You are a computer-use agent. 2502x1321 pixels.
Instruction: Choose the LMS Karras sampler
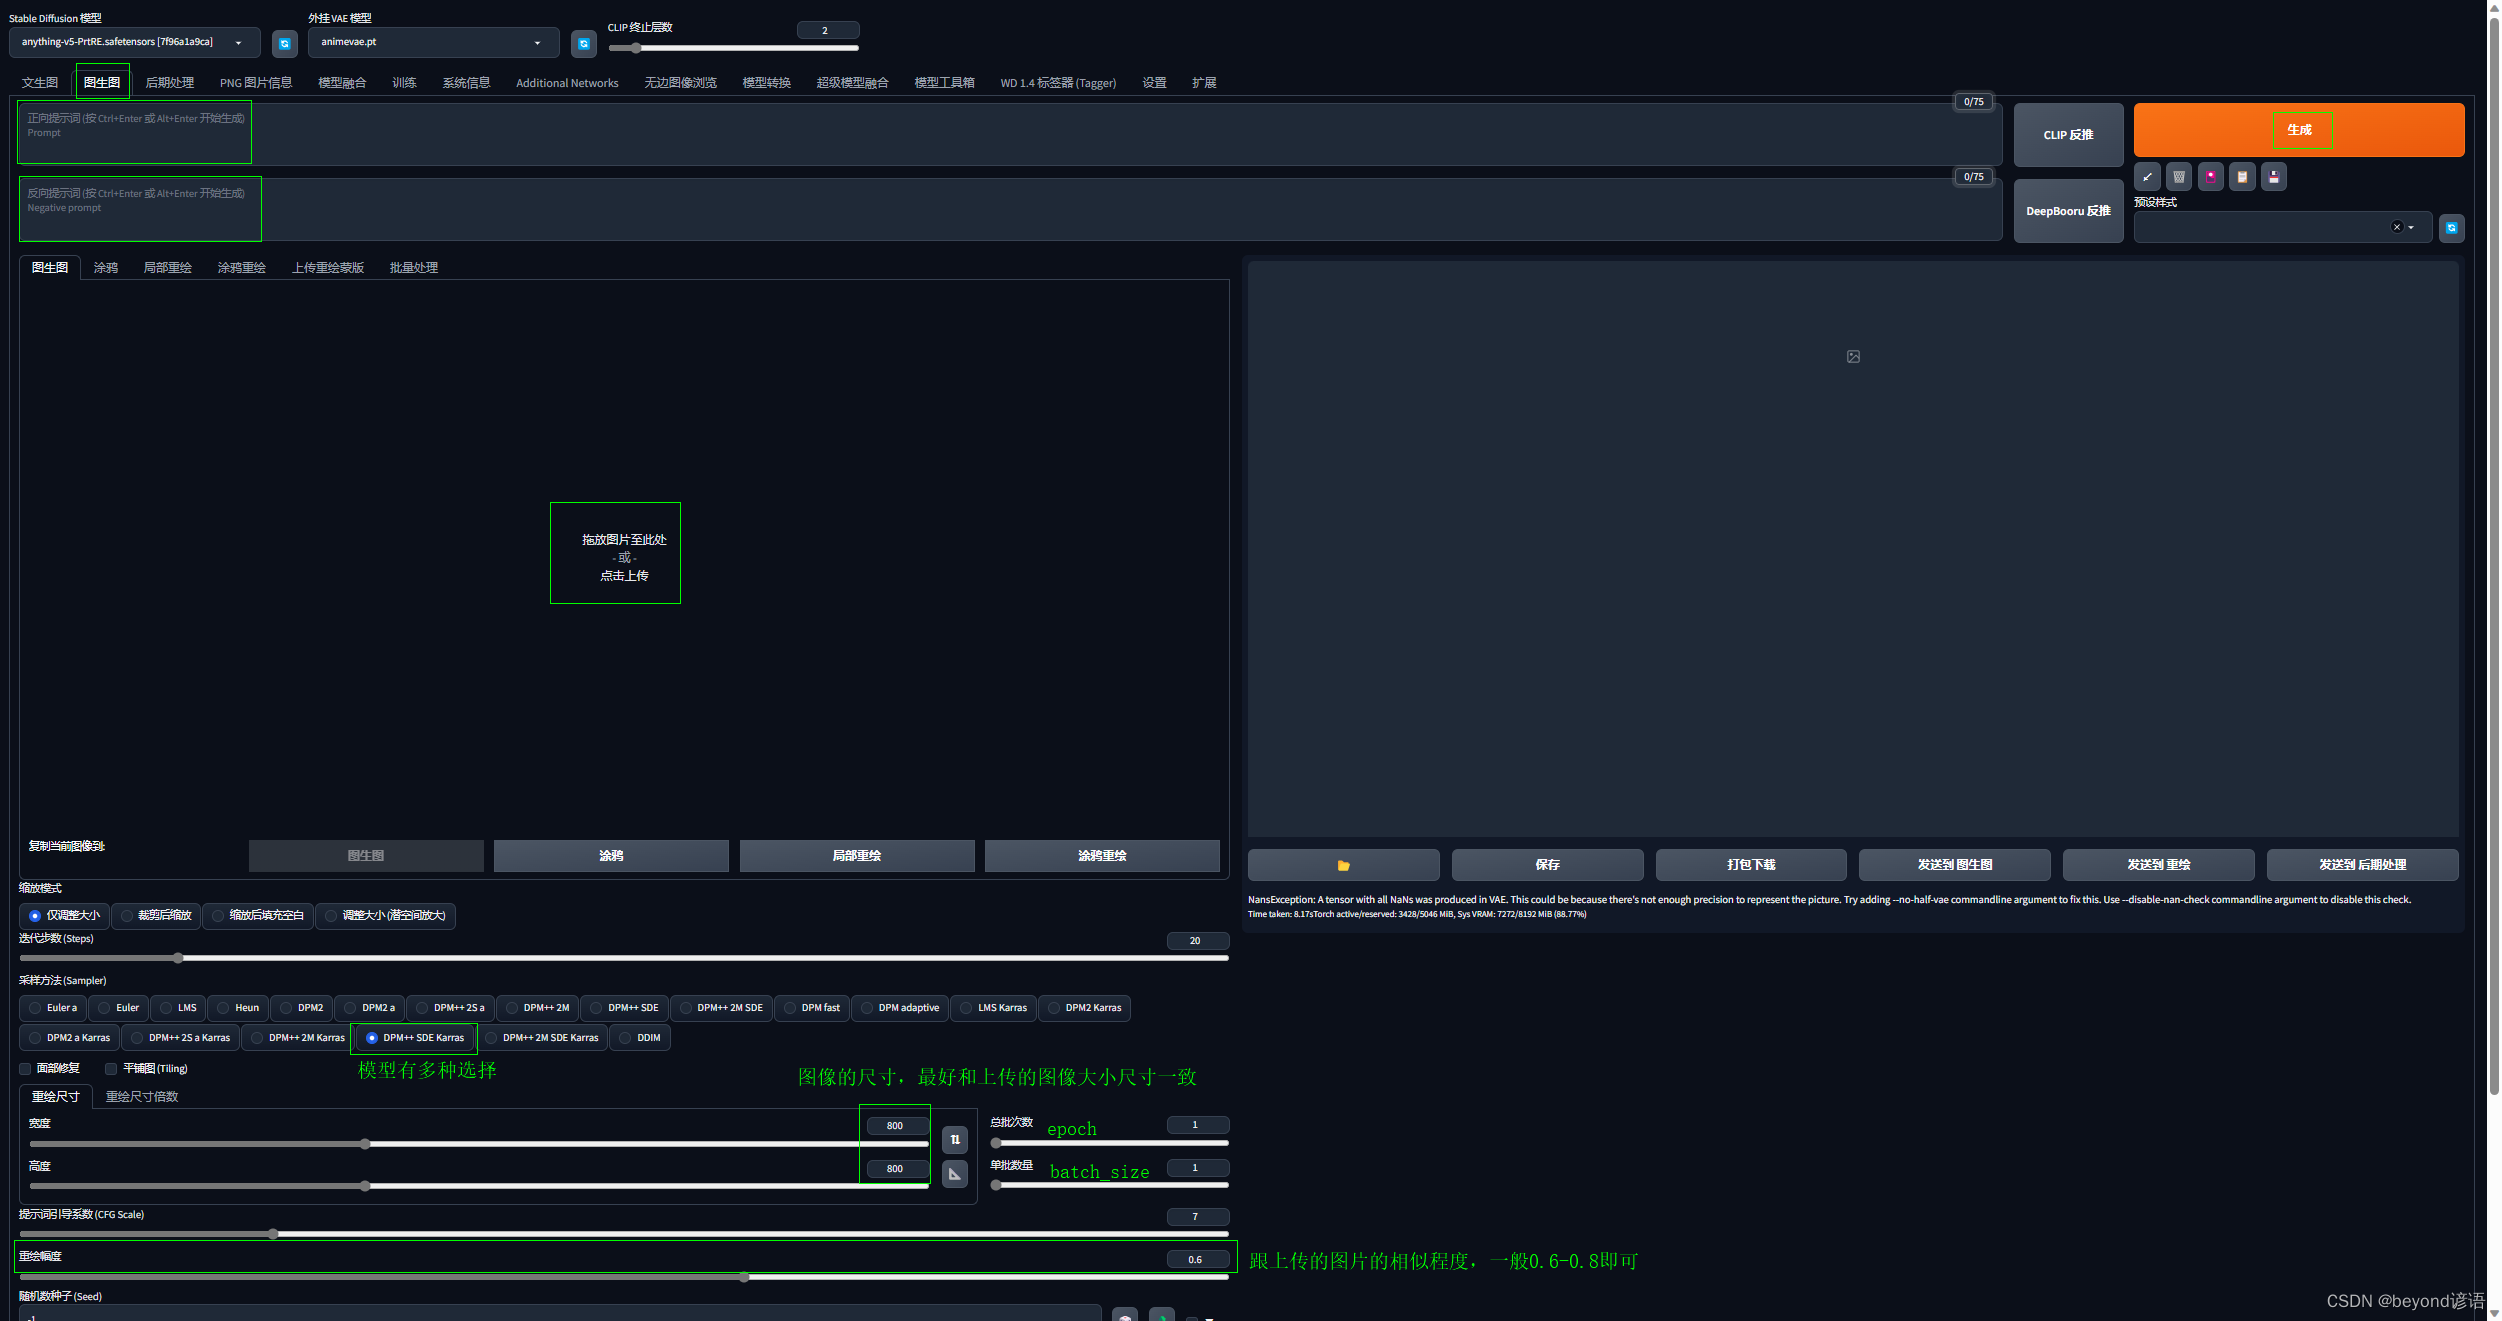coord(993,1008)
